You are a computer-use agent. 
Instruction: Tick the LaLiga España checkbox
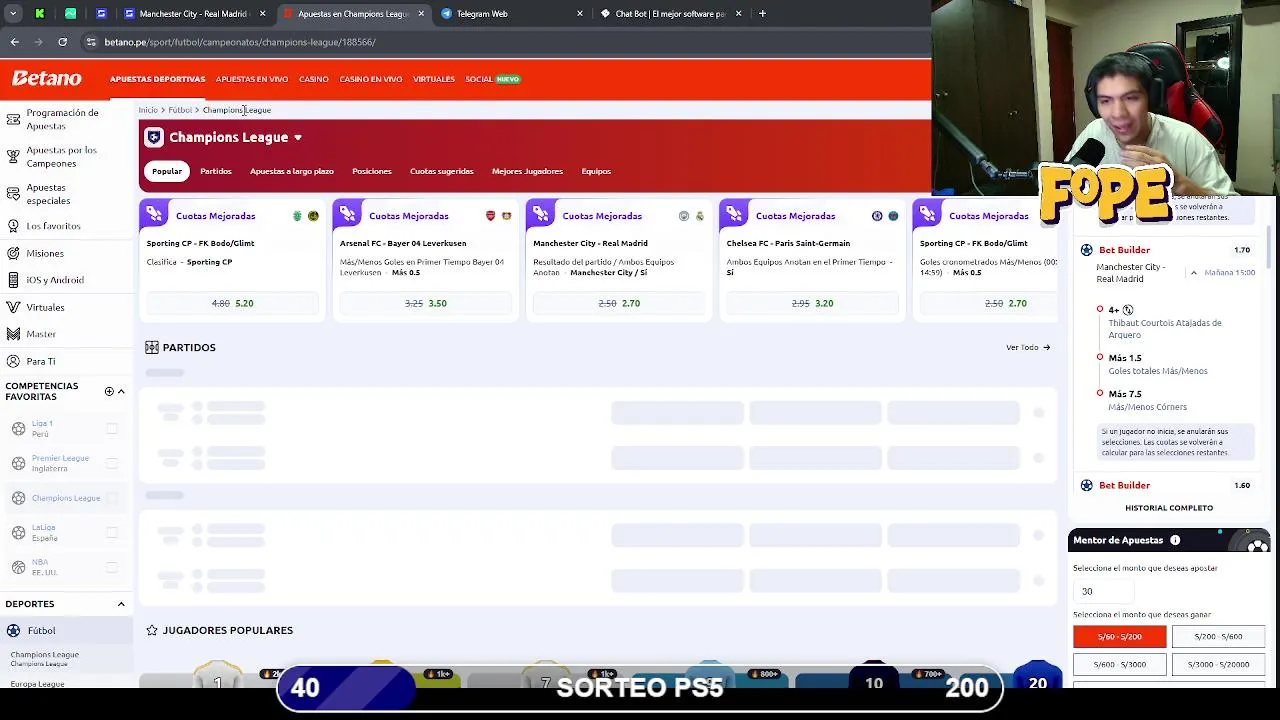click(x=112, y=533)
